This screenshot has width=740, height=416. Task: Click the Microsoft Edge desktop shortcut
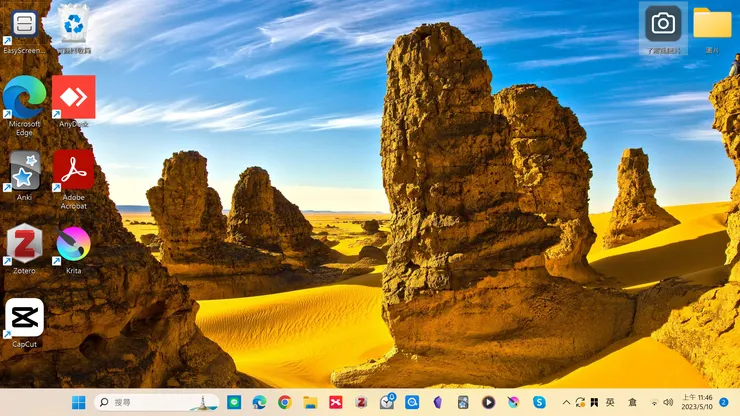[x=25, y=106]
